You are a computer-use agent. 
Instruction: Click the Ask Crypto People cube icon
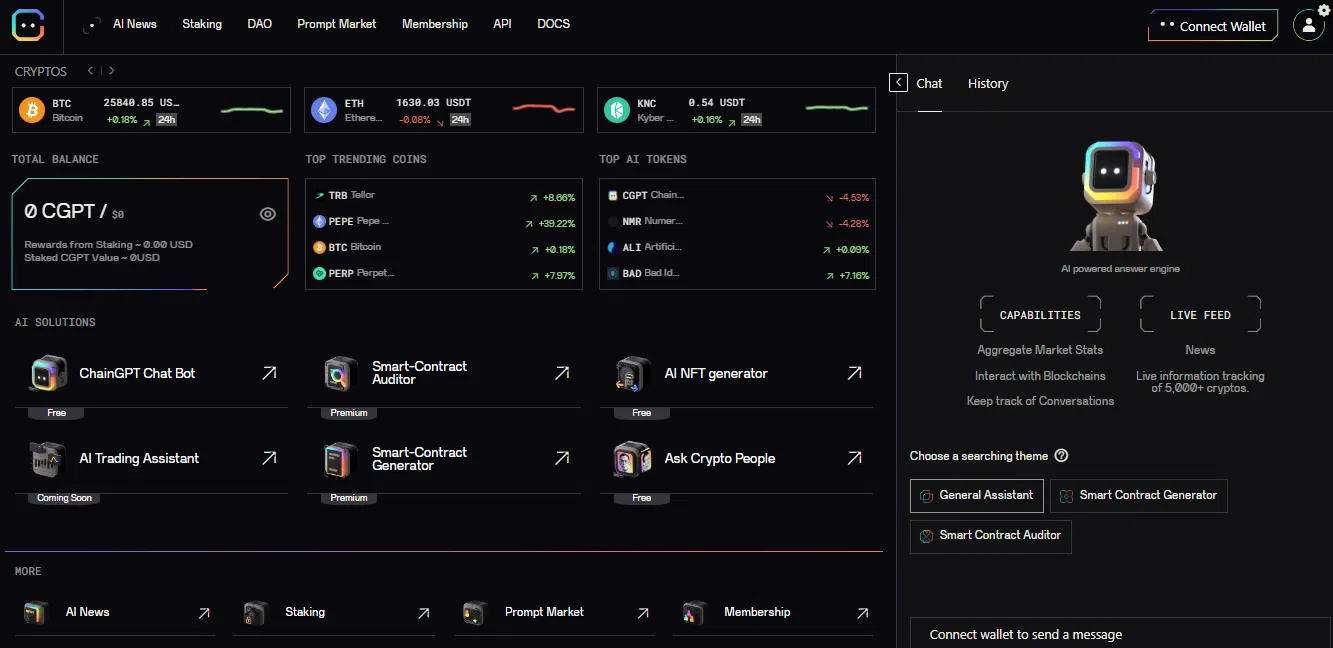pos(633,459)
